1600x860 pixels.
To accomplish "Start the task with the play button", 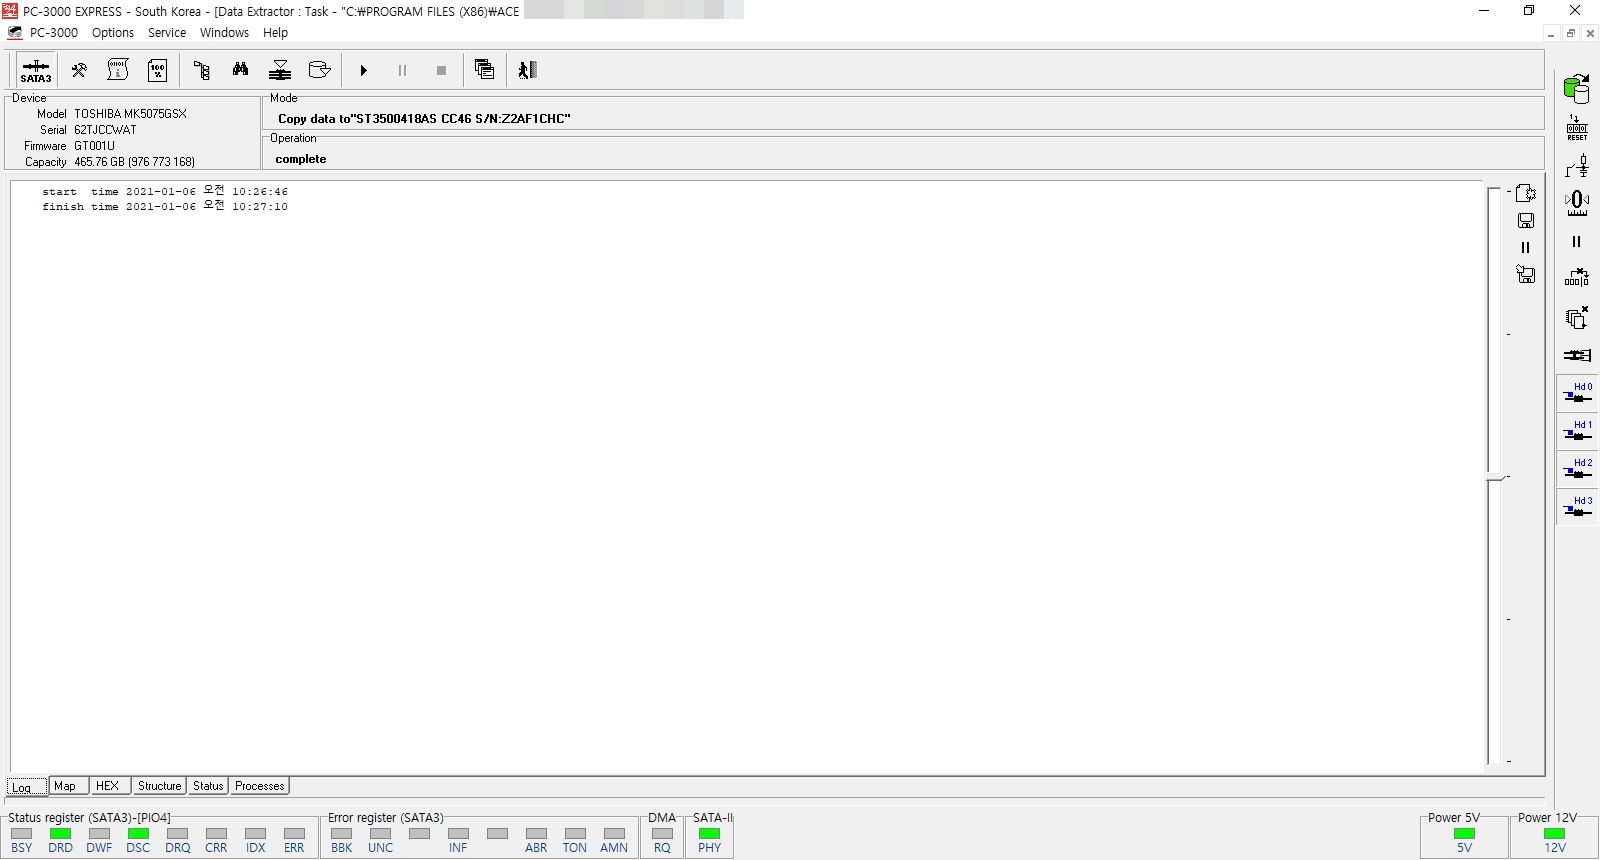I will click(364, 70).
